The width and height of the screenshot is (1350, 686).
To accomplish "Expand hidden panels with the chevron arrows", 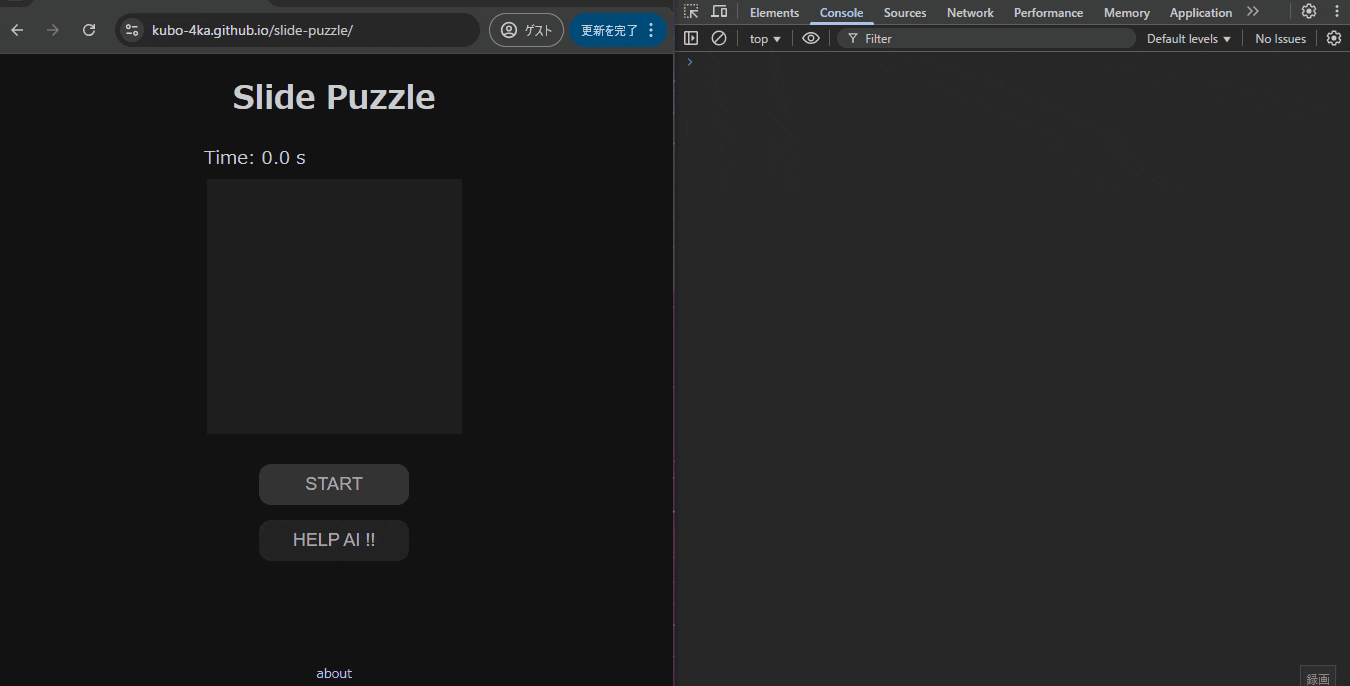I will coord(1253,11).
